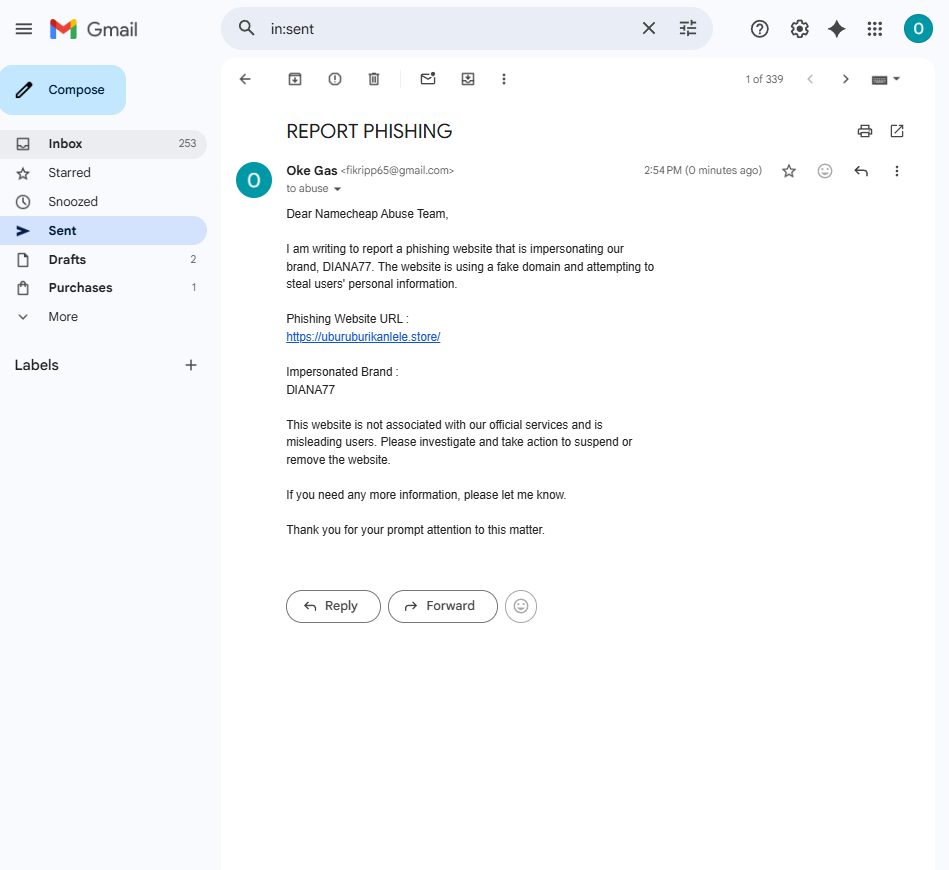Viewport: 949px width, 870px height.
Task: Click the search field containing in:sent
Action: click(x=451, y=28)
